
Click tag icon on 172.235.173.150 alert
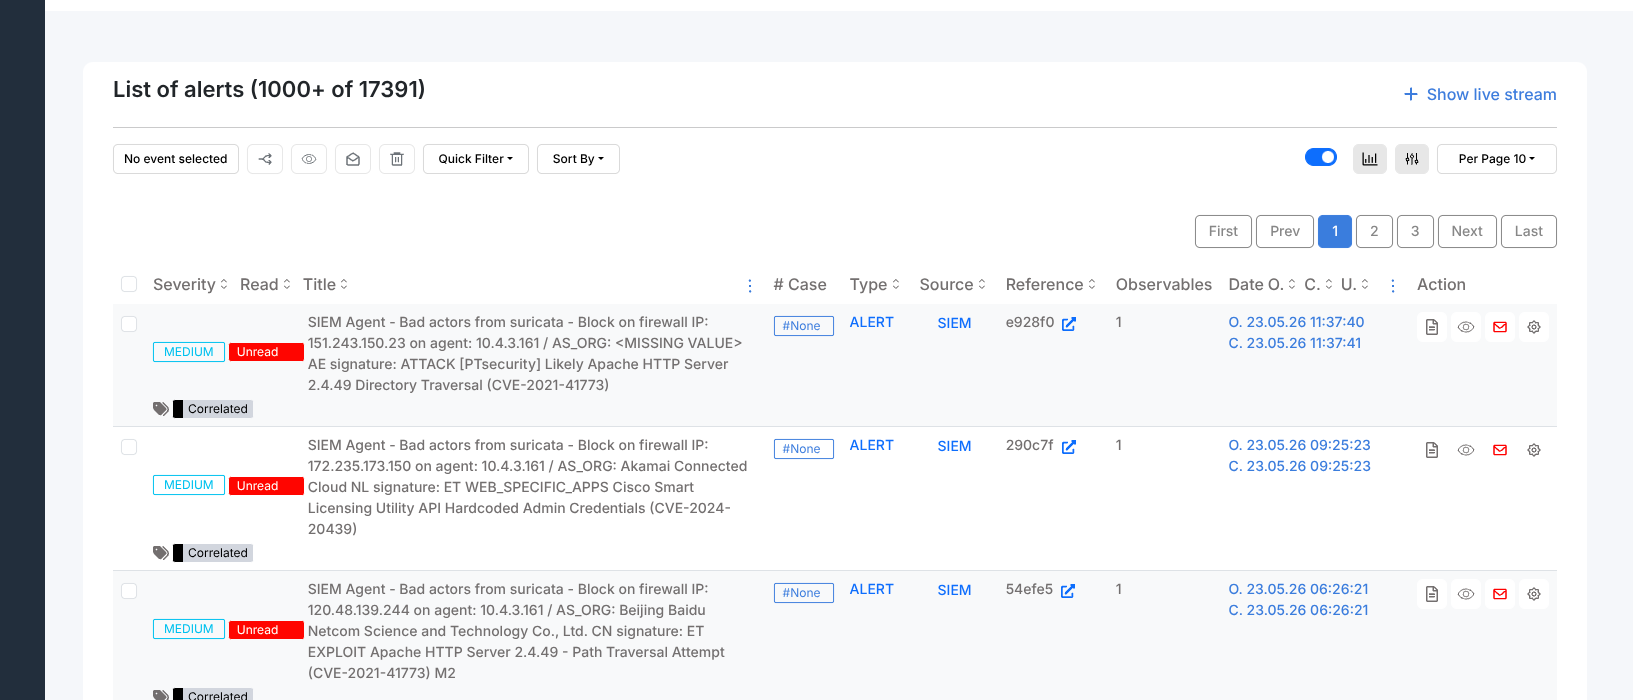161,553
